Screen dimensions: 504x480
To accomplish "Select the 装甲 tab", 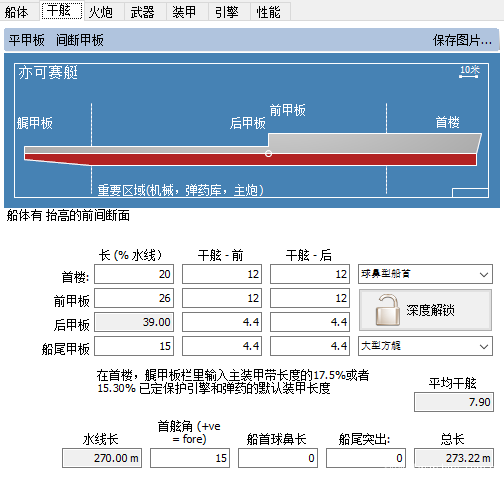I will click(x=184, y=12).
